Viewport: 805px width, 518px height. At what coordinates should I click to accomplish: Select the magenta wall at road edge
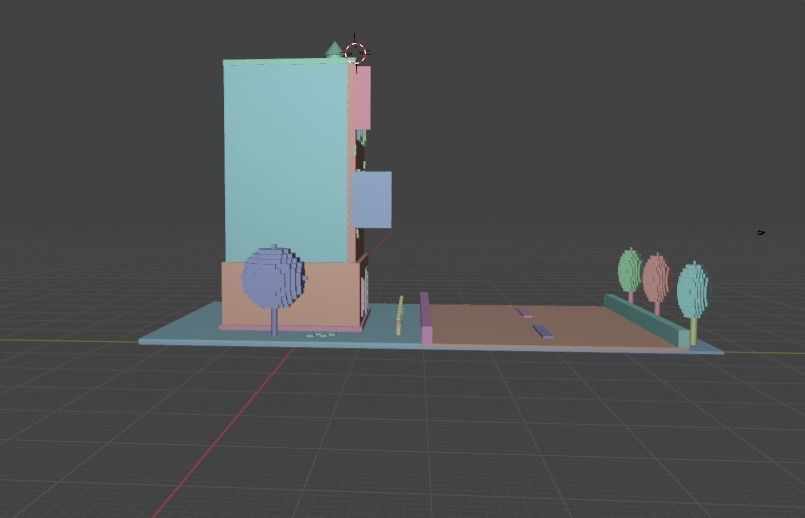[426, 317]
